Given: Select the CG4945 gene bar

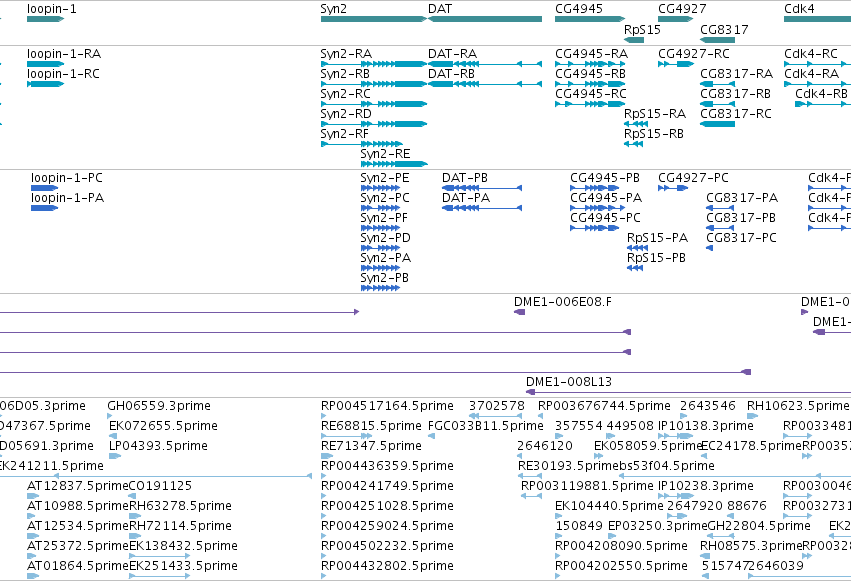Looking at the screenshot, I should point(590,20).
